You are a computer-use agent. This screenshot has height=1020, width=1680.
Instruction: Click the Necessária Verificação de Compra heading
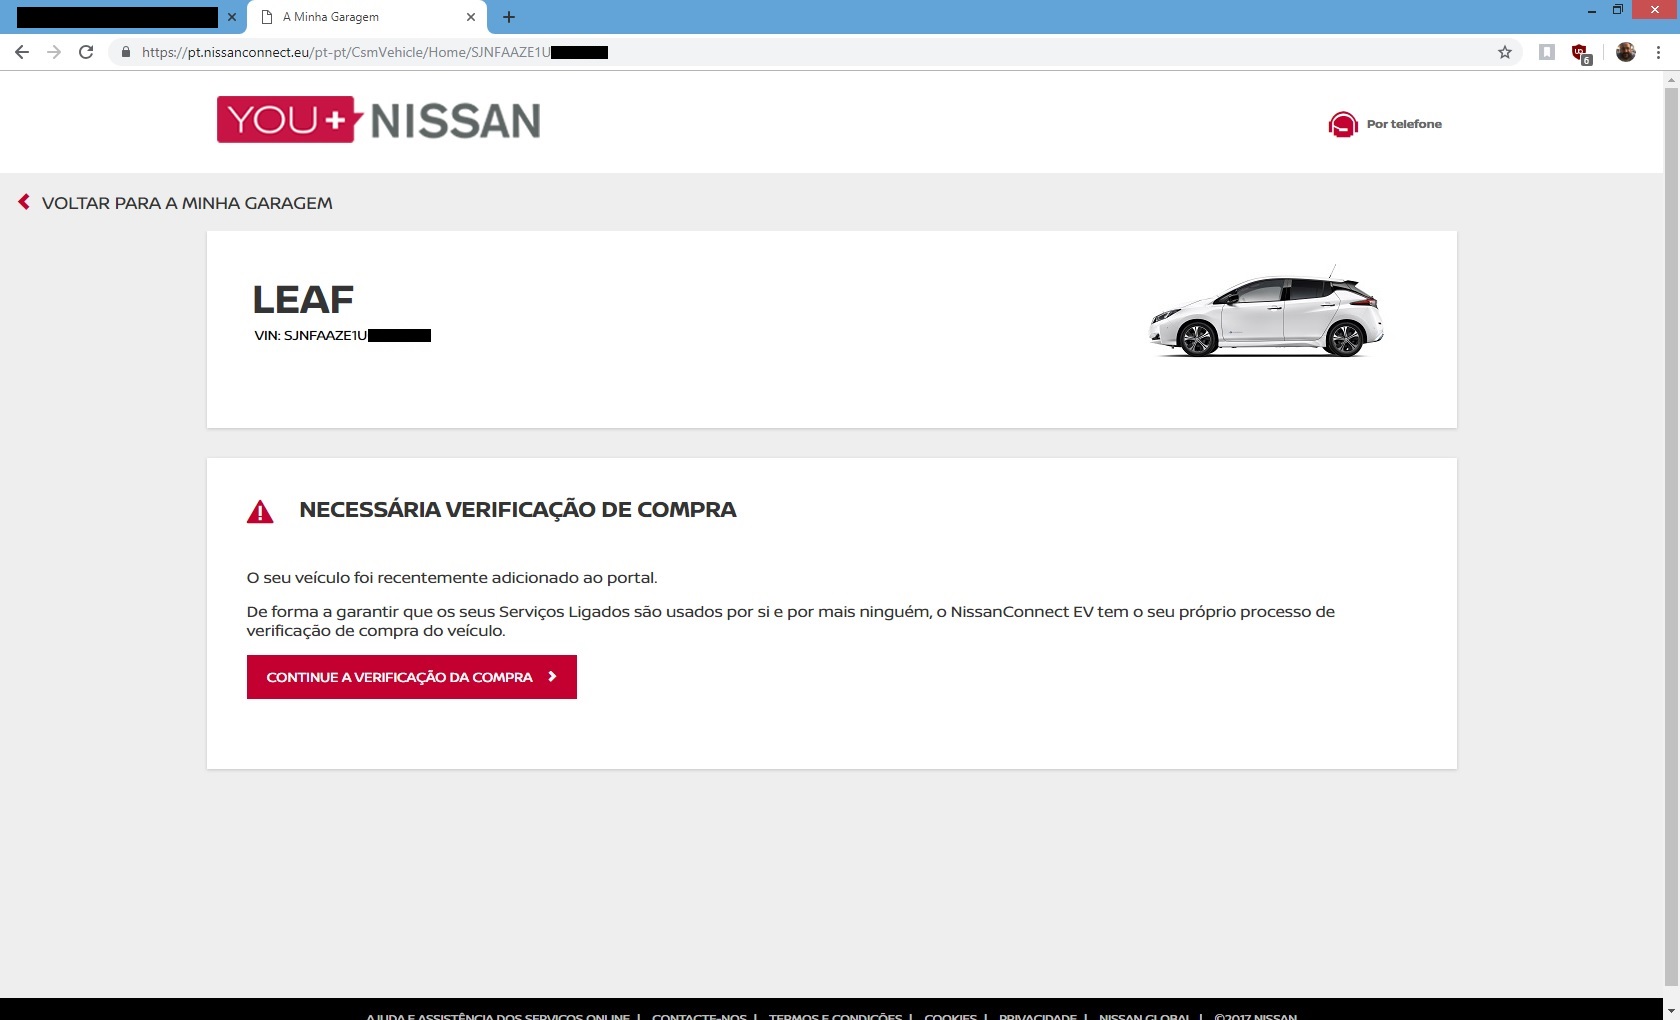coord(518,510)
